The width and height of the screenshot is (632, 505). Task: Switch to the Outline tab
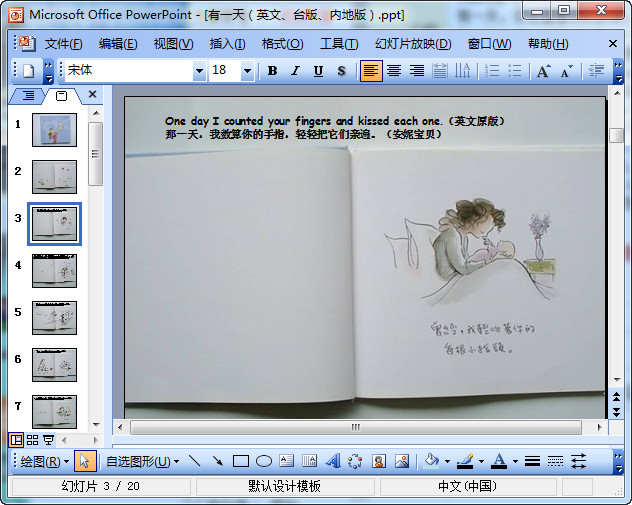[x=28, y=96]
